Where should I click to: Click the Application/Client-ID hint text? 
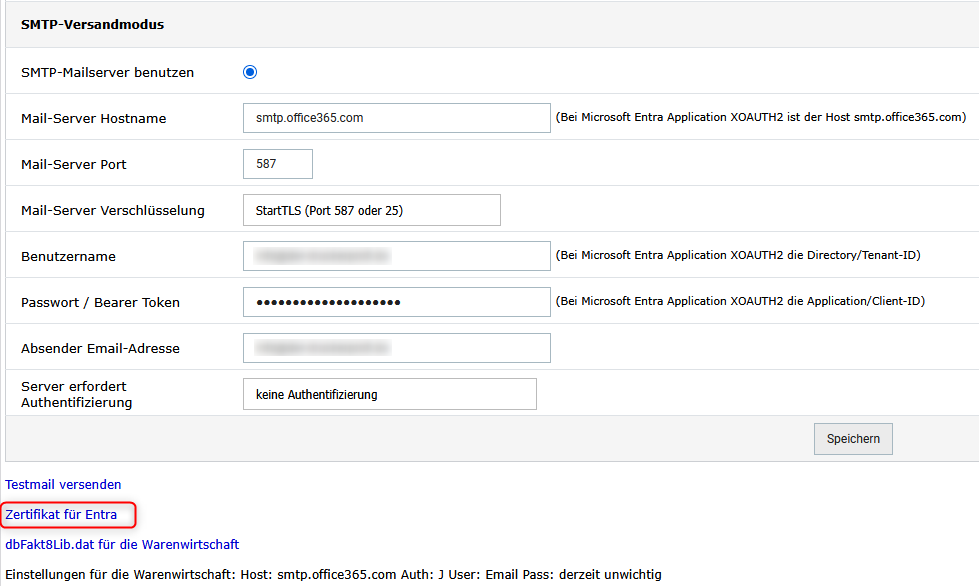click(740, 301)
